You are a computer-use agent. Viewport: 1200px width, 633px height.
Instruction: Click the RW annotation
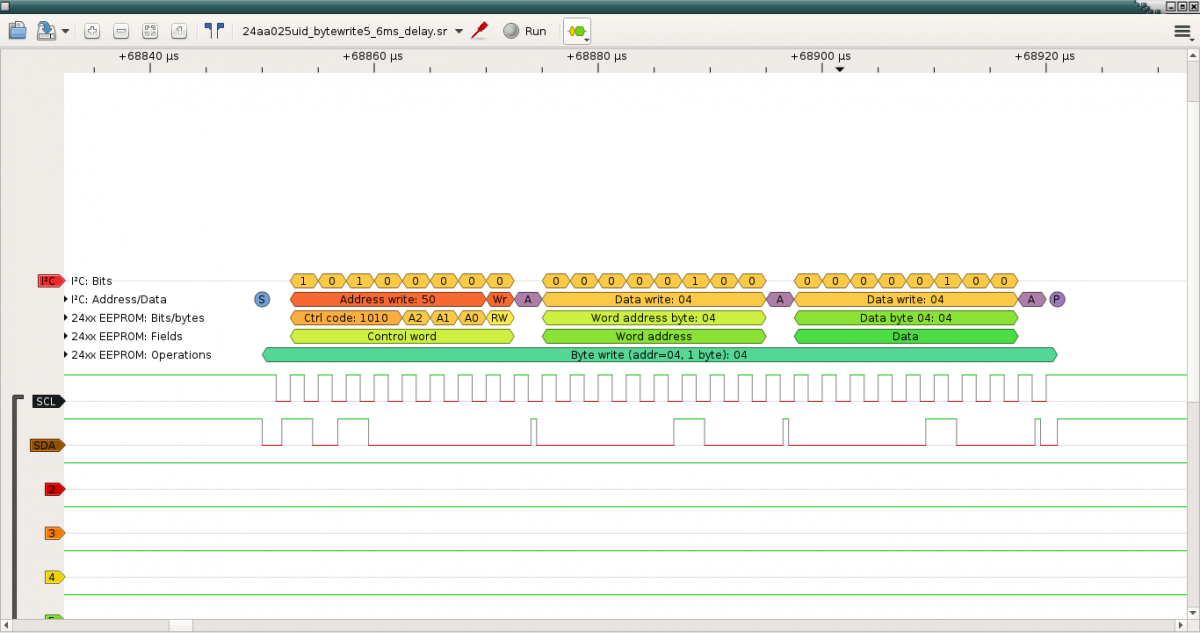pyautogui.click(x=500, y=318)
